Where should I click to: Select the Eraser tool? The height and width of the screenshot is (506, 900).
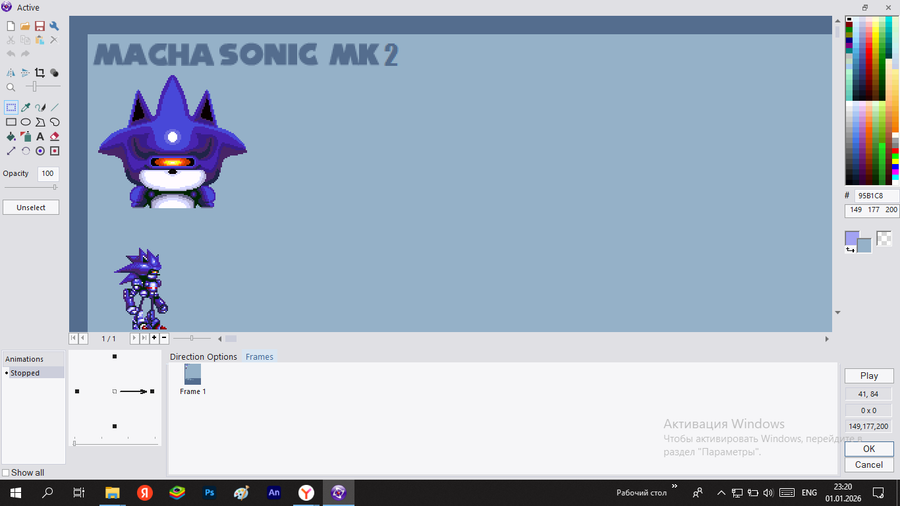pos(55,137)
